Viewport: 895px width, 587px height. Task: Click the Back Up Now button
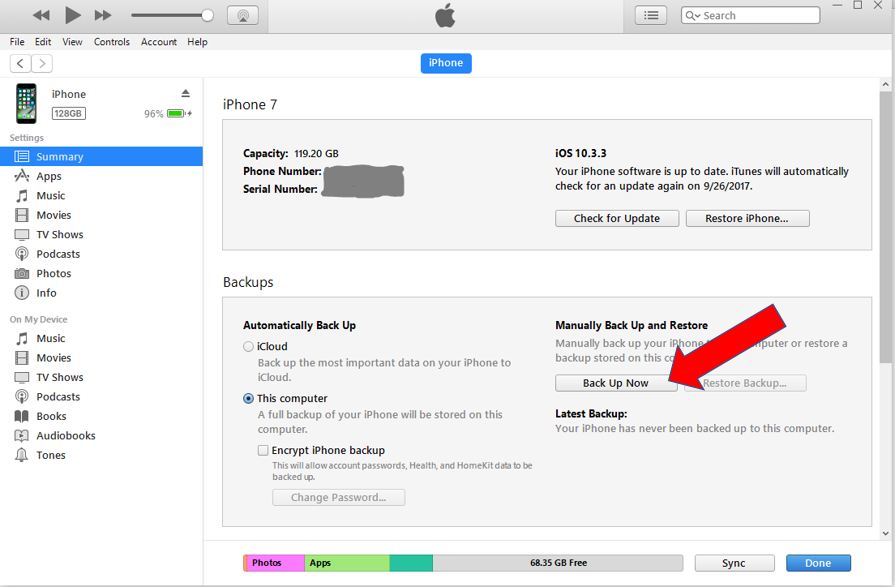[x=616, y=383]
